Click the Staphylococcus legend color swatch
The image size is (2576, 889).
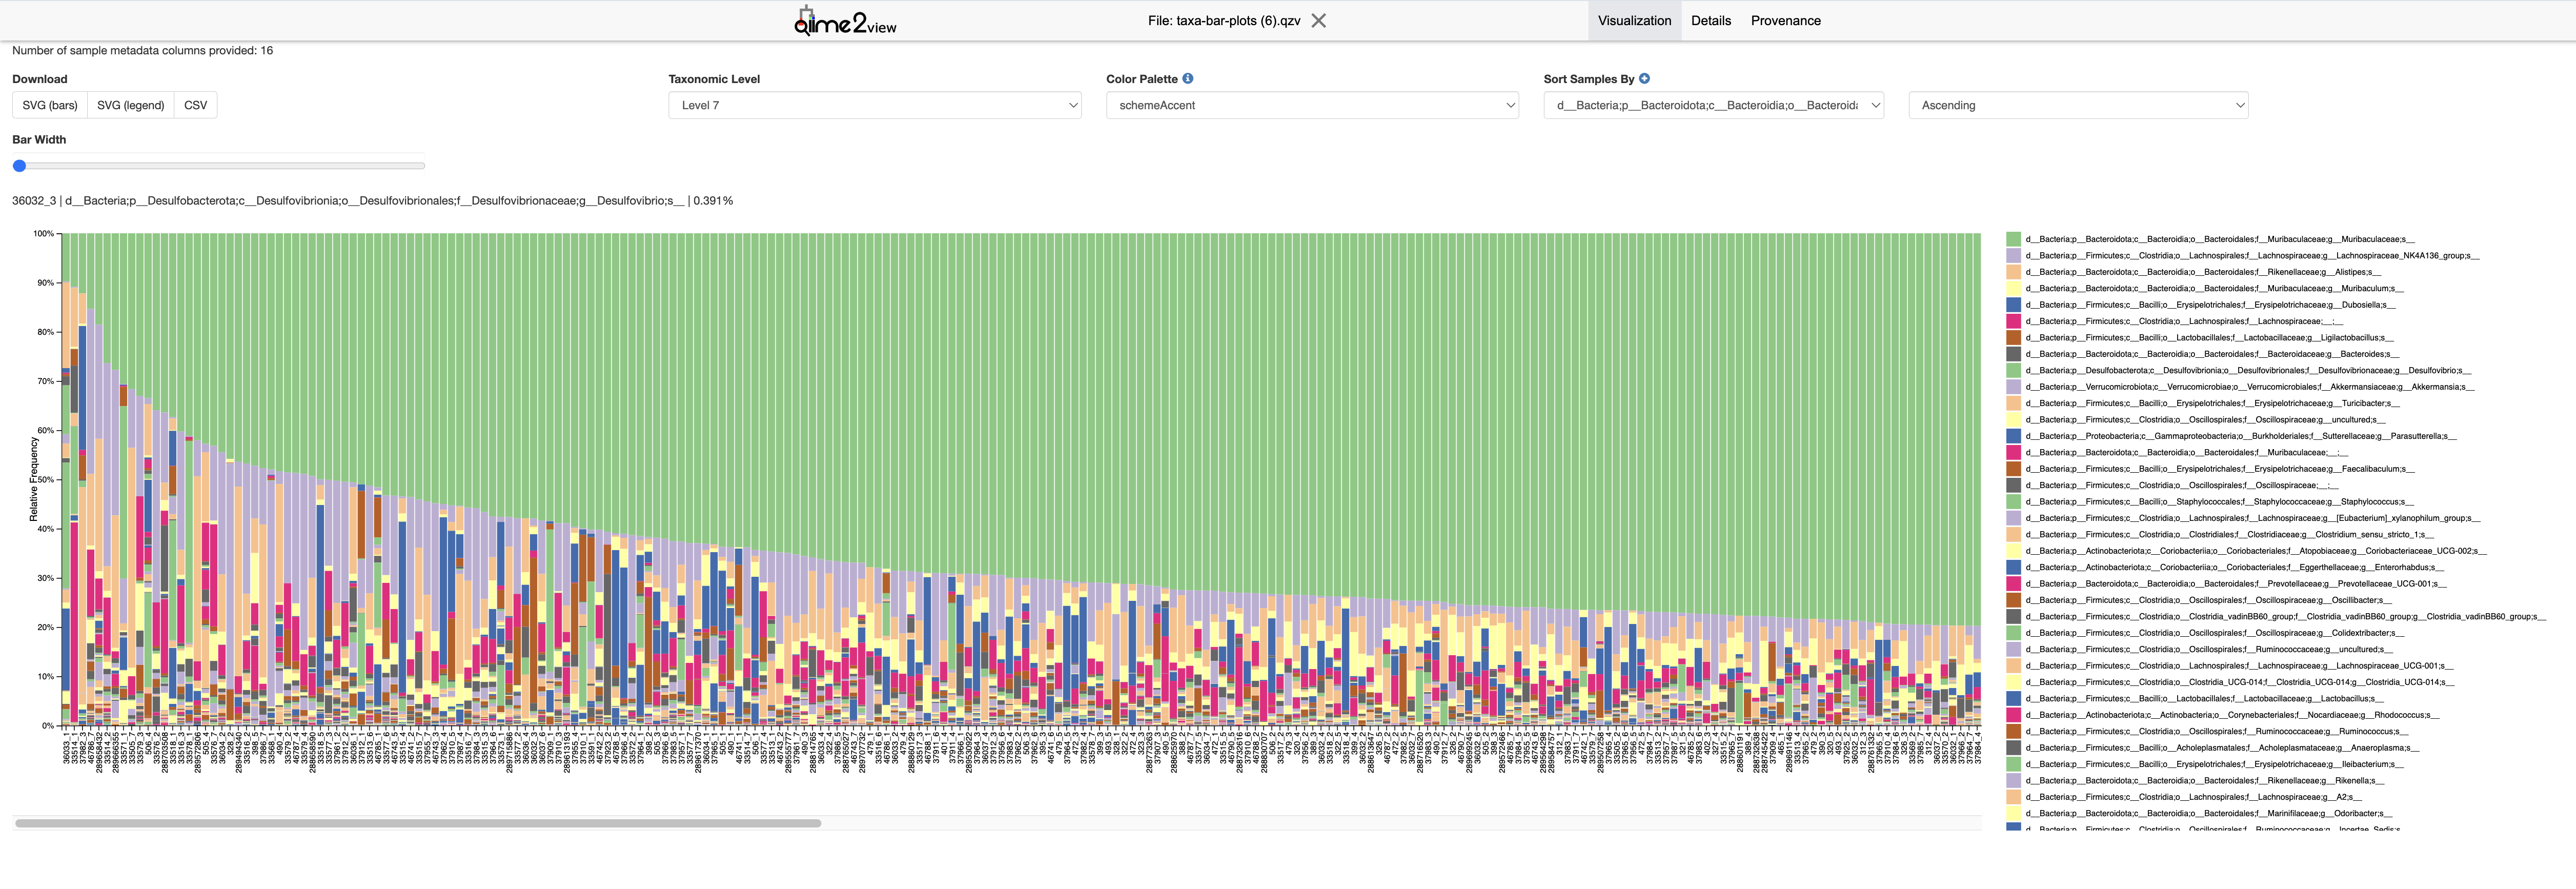(x=2013, y=502)
